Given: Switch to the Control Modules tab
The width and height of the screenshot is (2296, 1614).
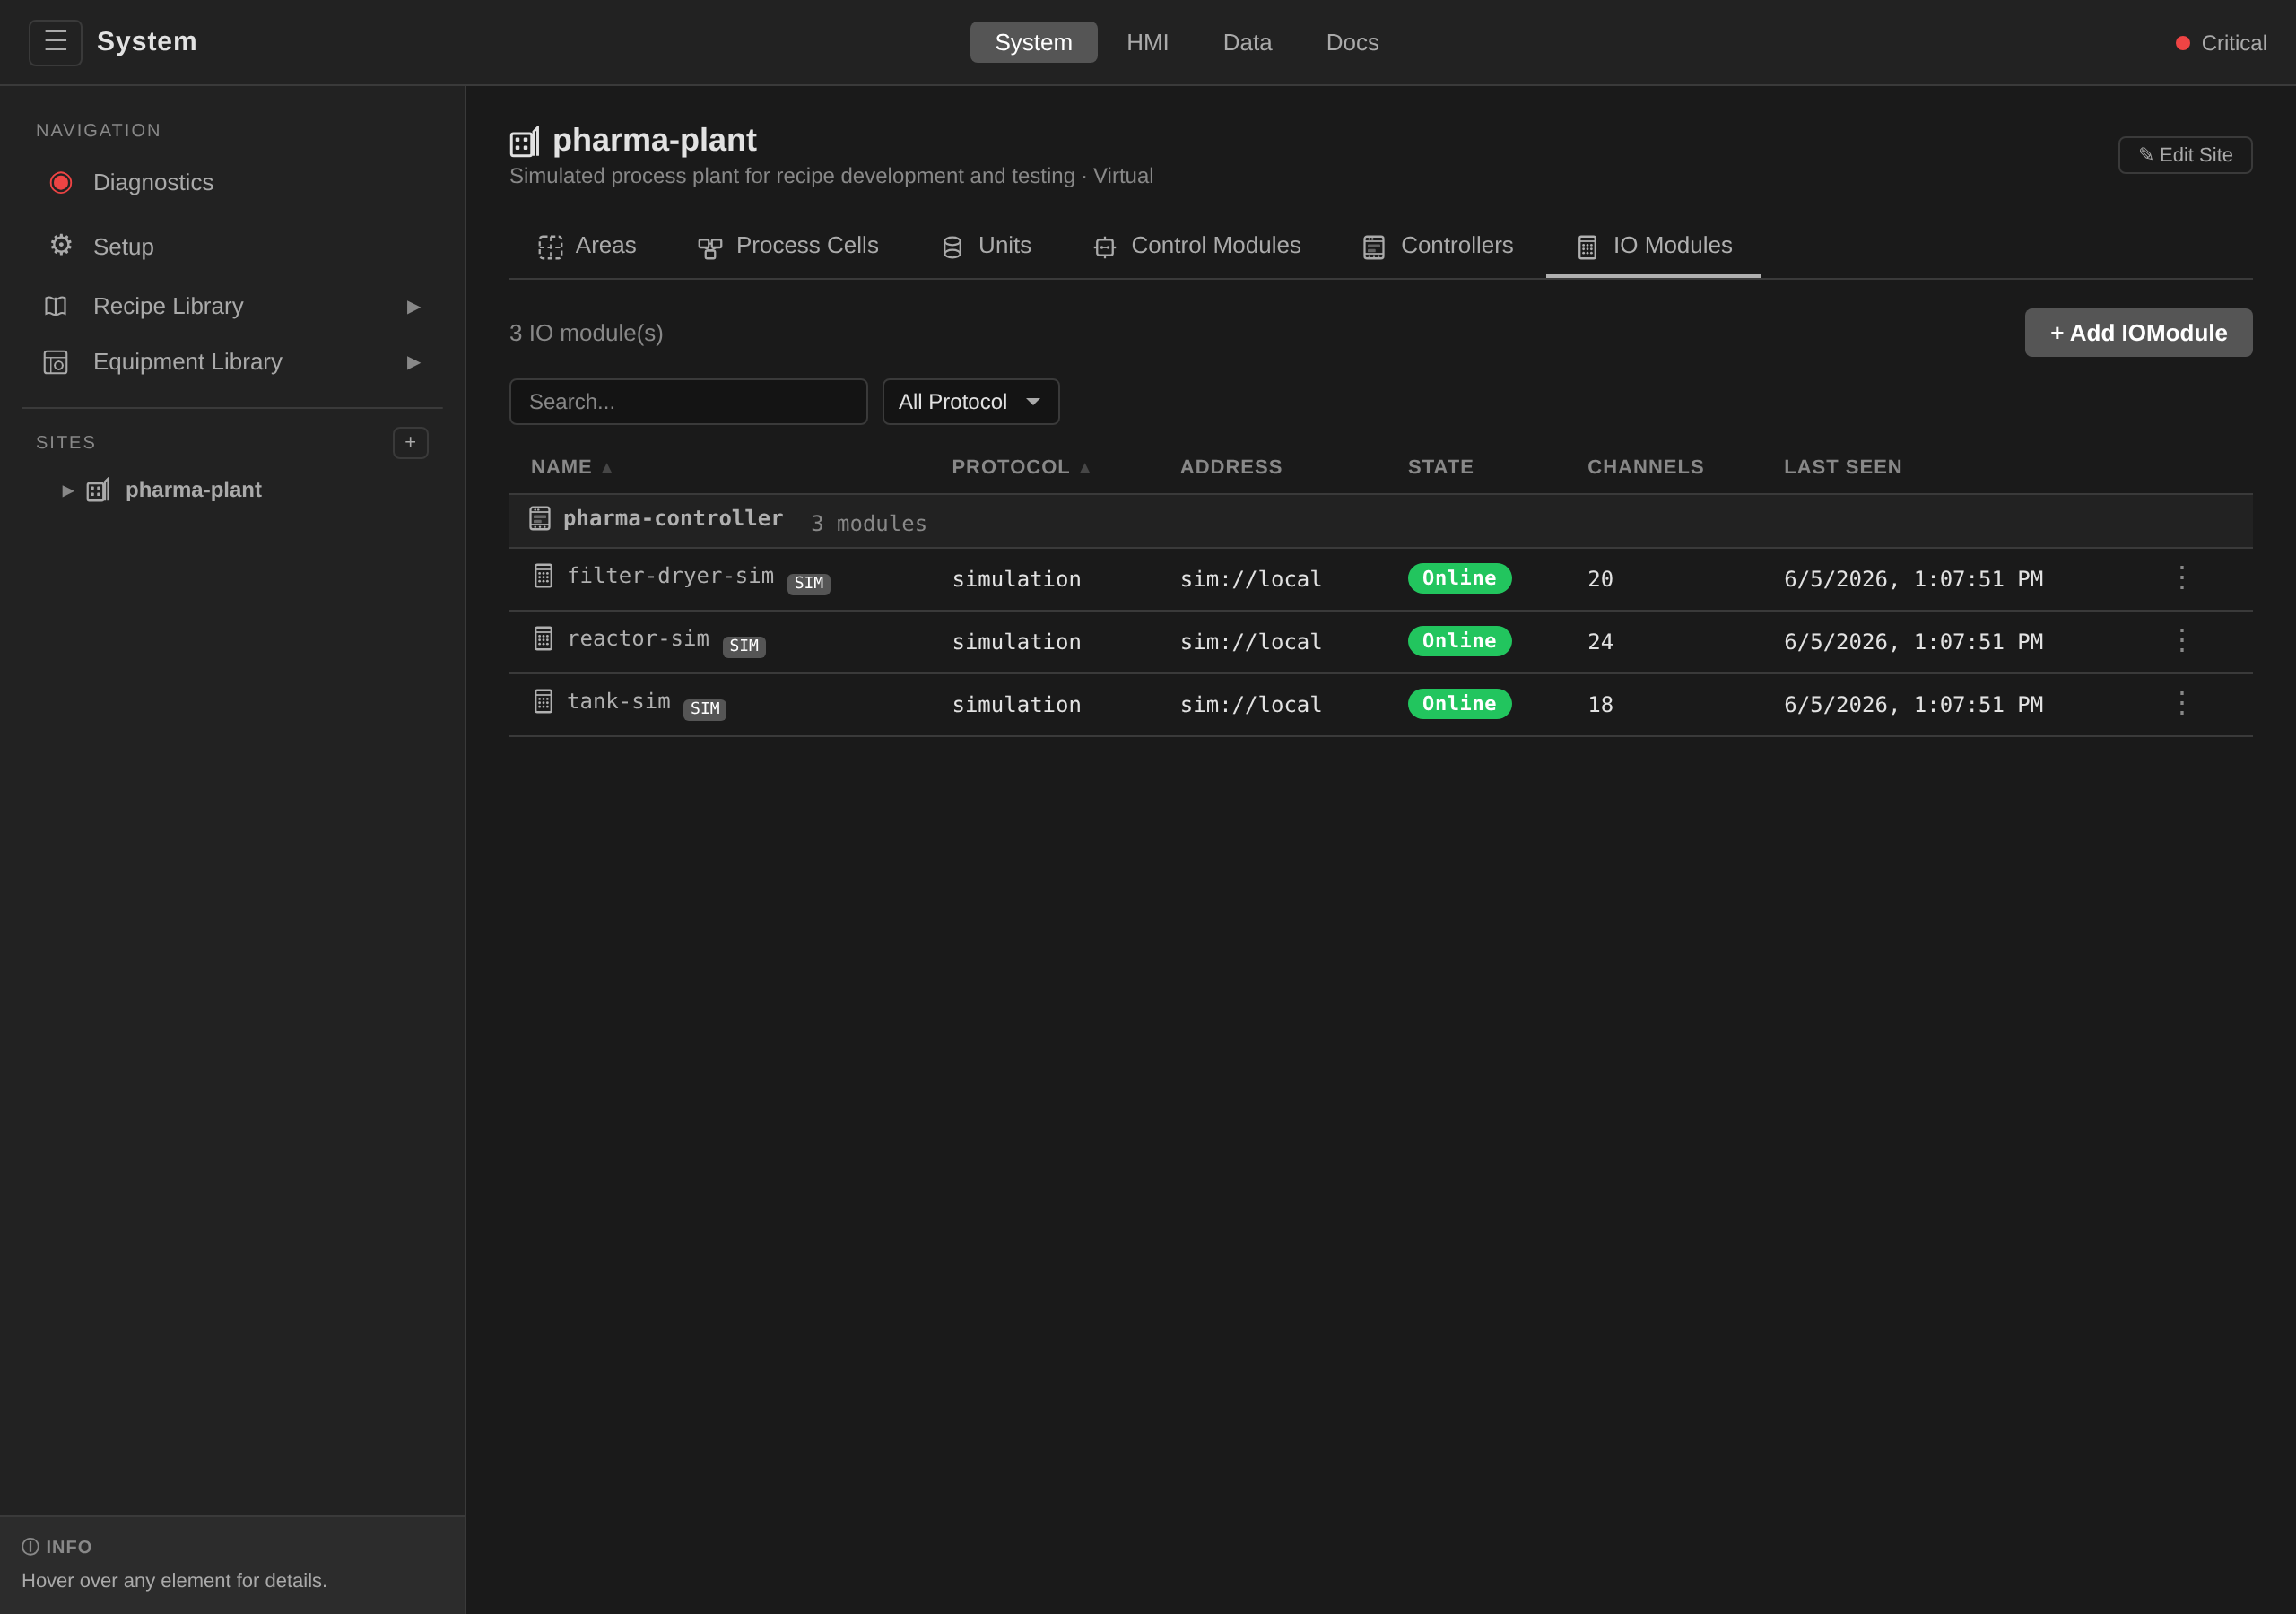Looking at the screenshot, I should tap(1197, 246).
